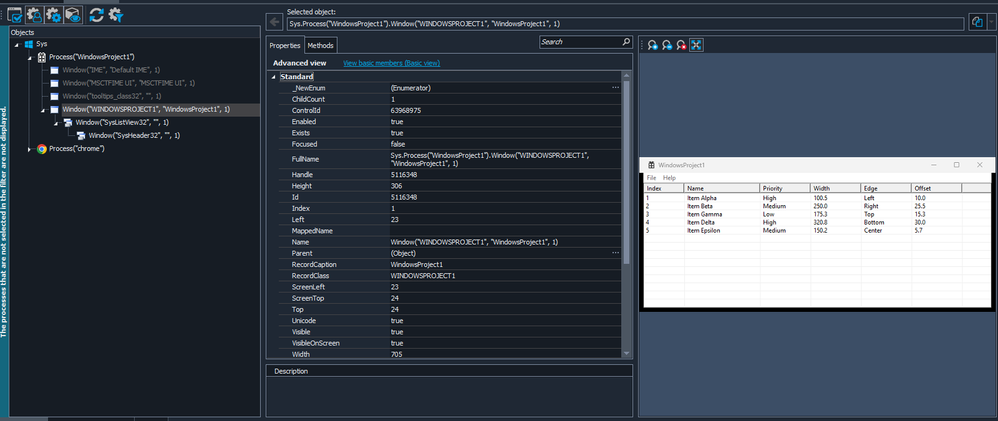Switch to the Methods tab
998x421 pixels.
click(321, 45)
